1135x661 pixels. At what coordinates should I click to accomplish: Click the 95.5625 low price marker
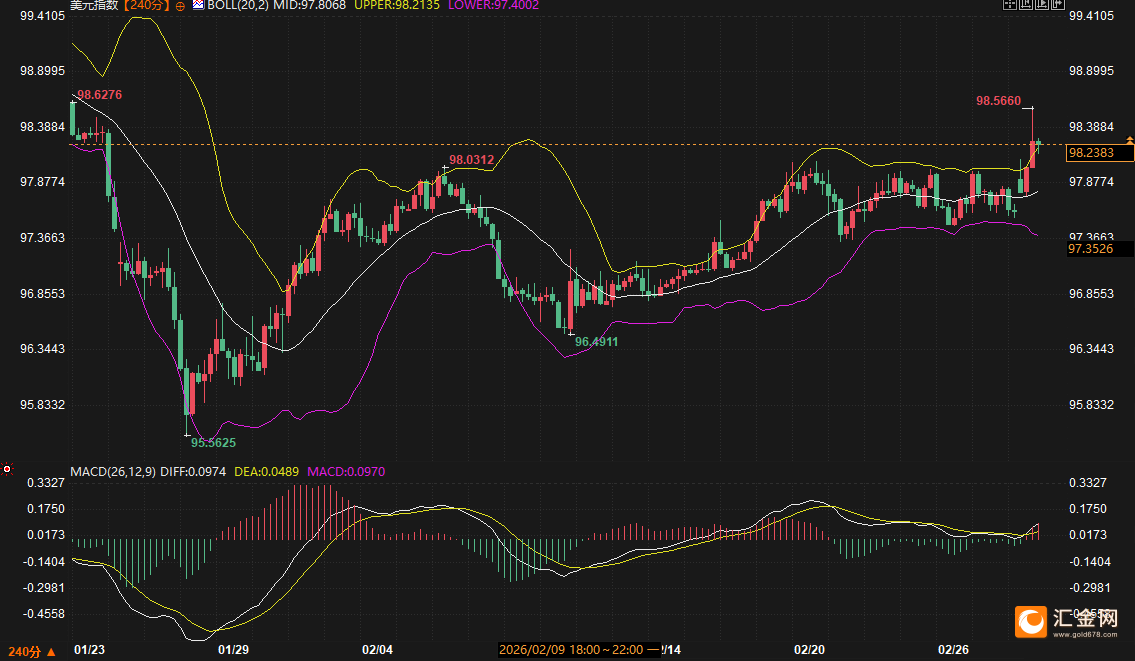click(214, 441)
